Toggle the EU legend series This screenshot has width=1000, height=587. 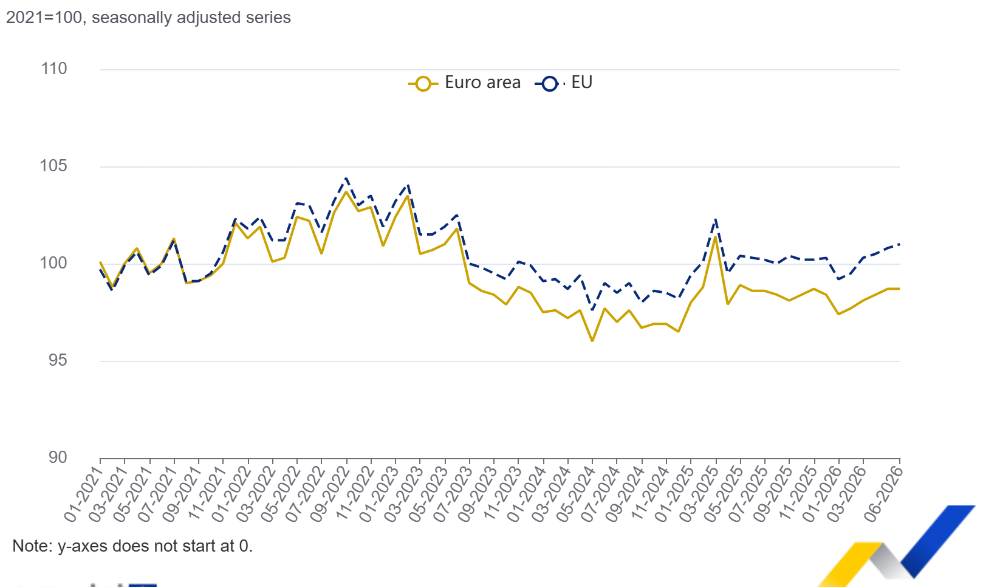coord(564,83)
